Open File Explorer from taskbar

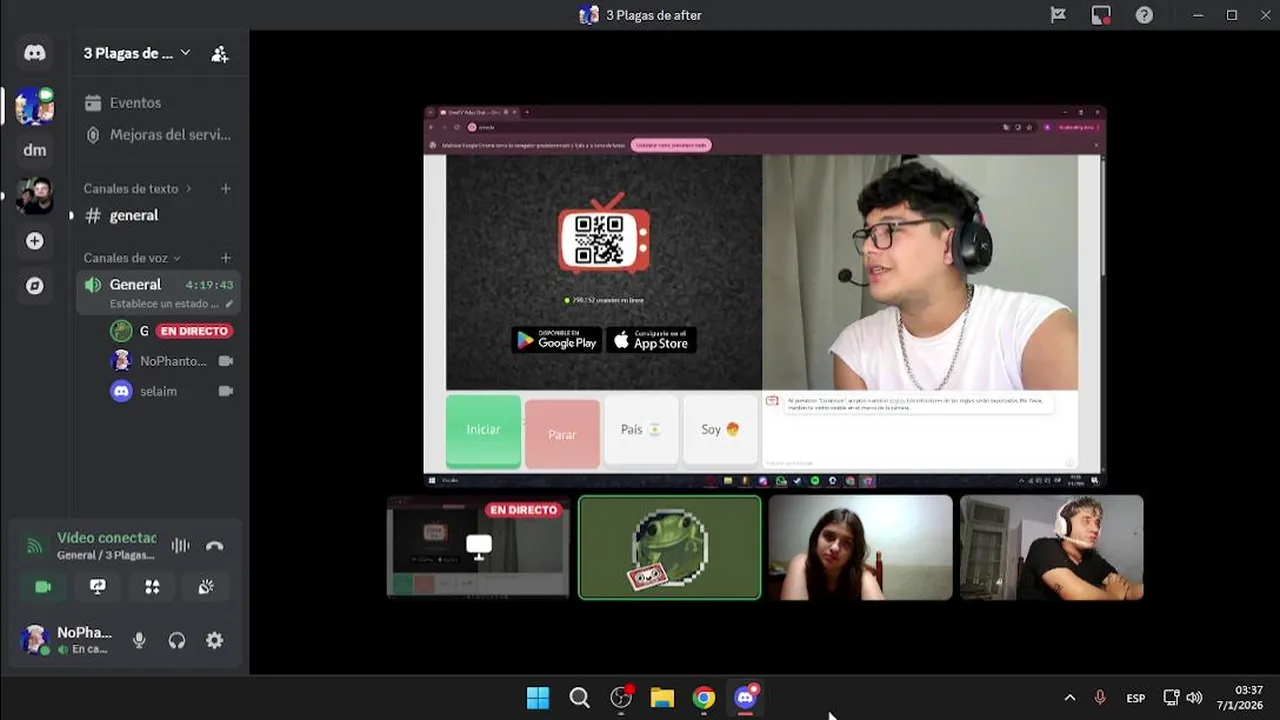(x=662, y=698)
